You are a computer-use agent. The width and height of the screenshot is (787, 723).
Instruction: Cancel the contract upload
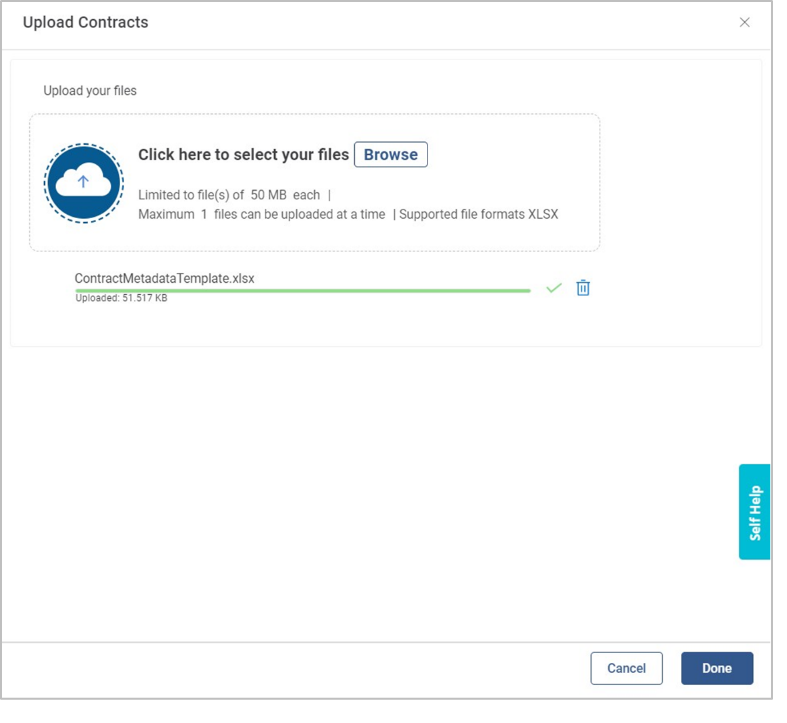(626, 668)
